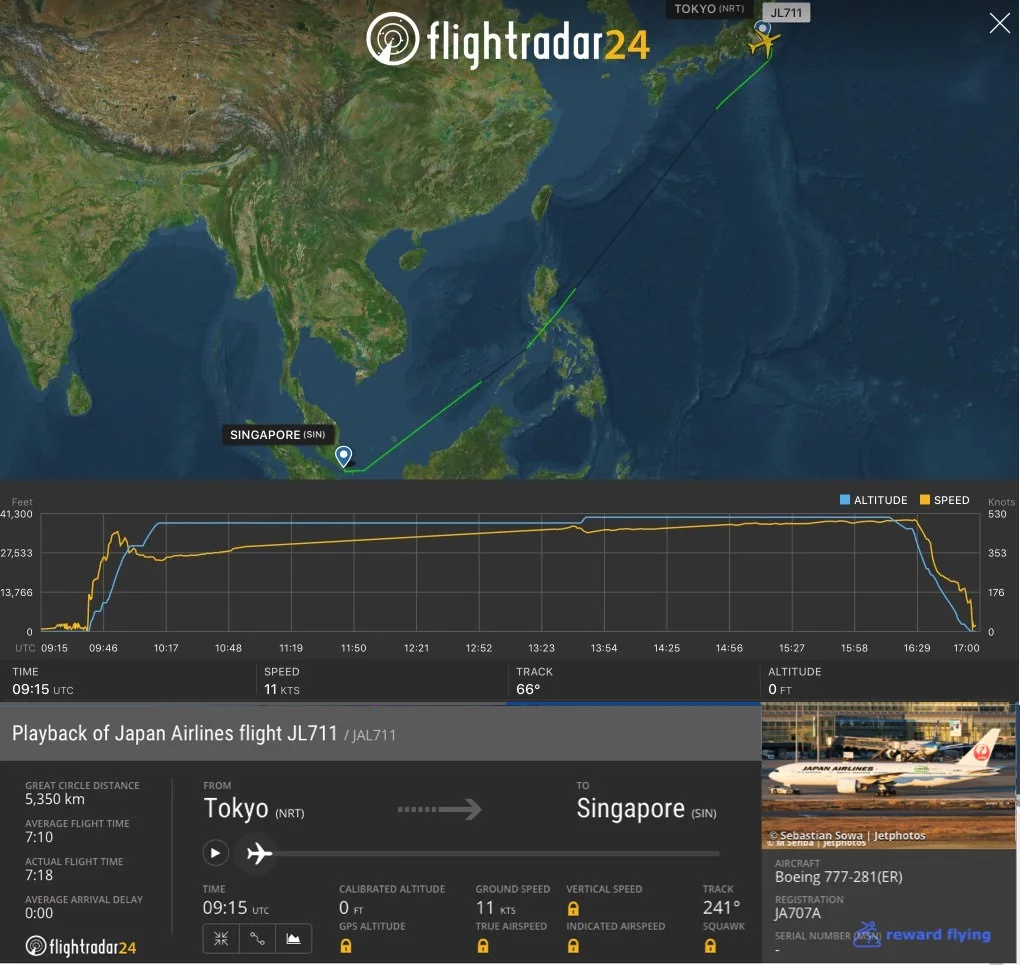The width and height of the screenshot is (1020, 965).
Task: Click the 0:00 average arrival delay
Action: pos(39,913)
